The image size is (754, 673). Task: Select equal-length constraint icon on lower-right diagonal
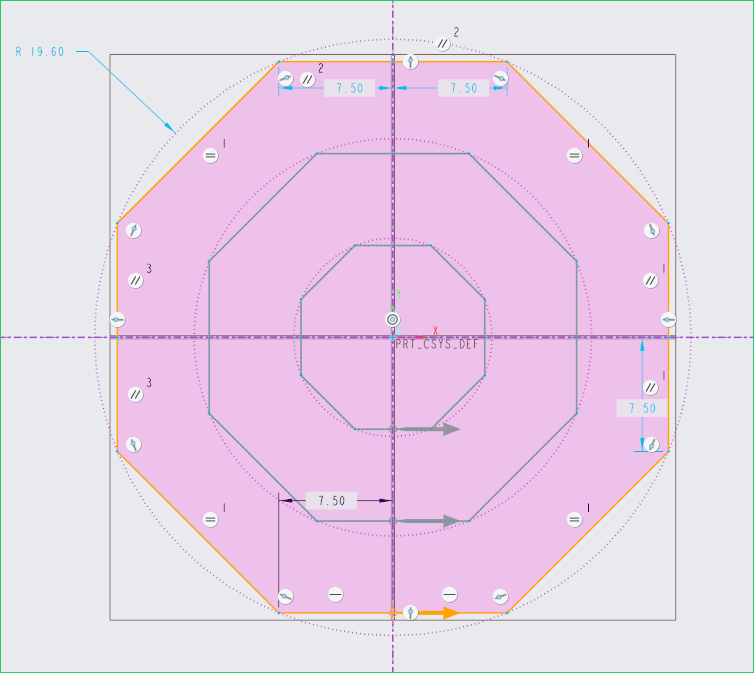point(574,519)
